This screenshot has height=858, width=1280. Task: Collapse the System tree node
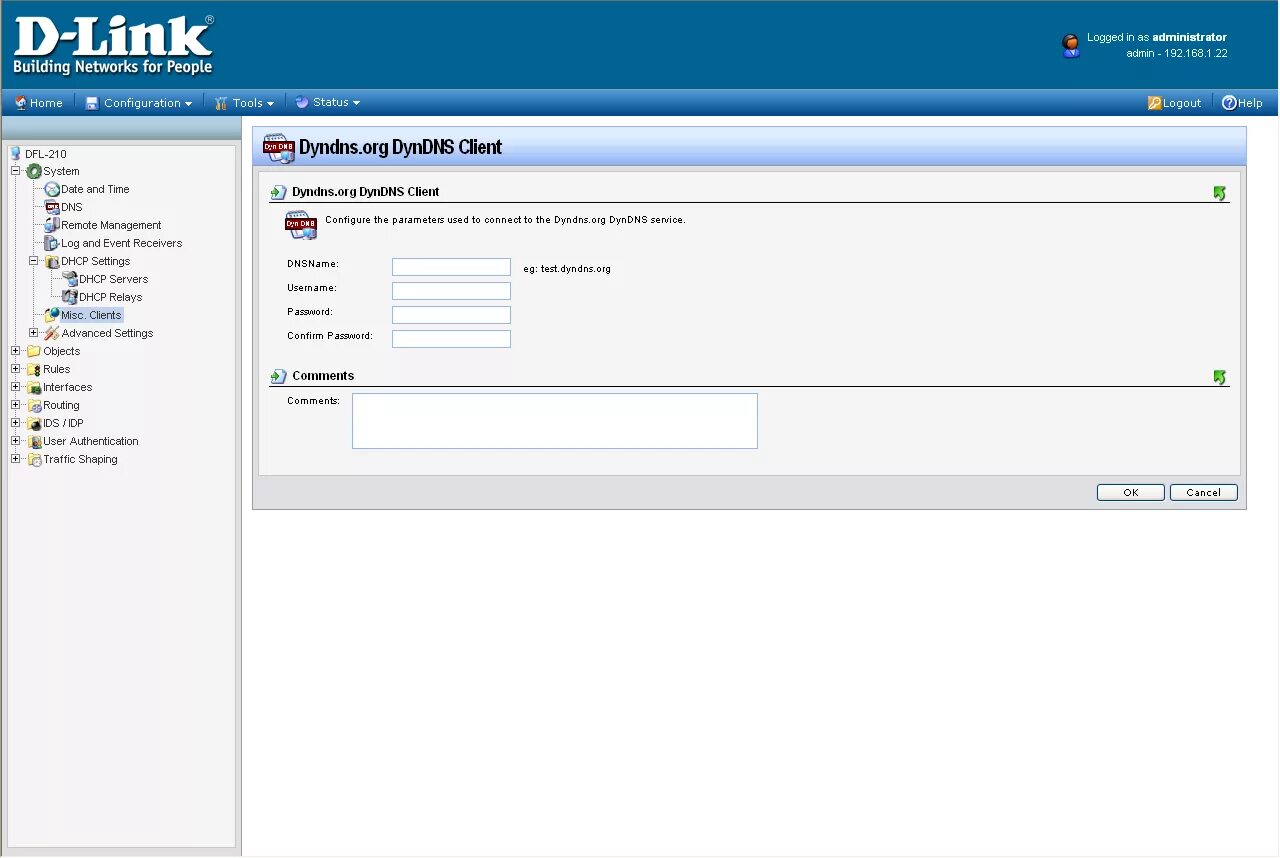coord(15,171)
